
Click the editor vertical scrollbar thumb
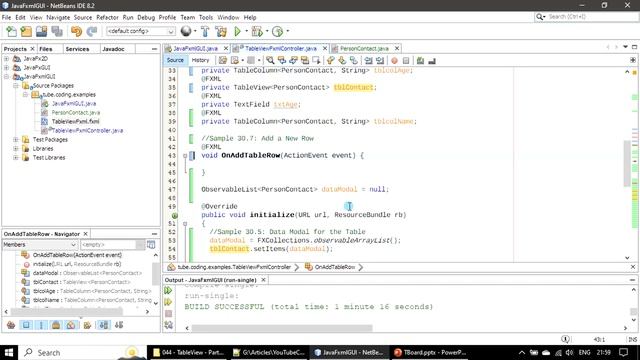(x=627, y=163)
